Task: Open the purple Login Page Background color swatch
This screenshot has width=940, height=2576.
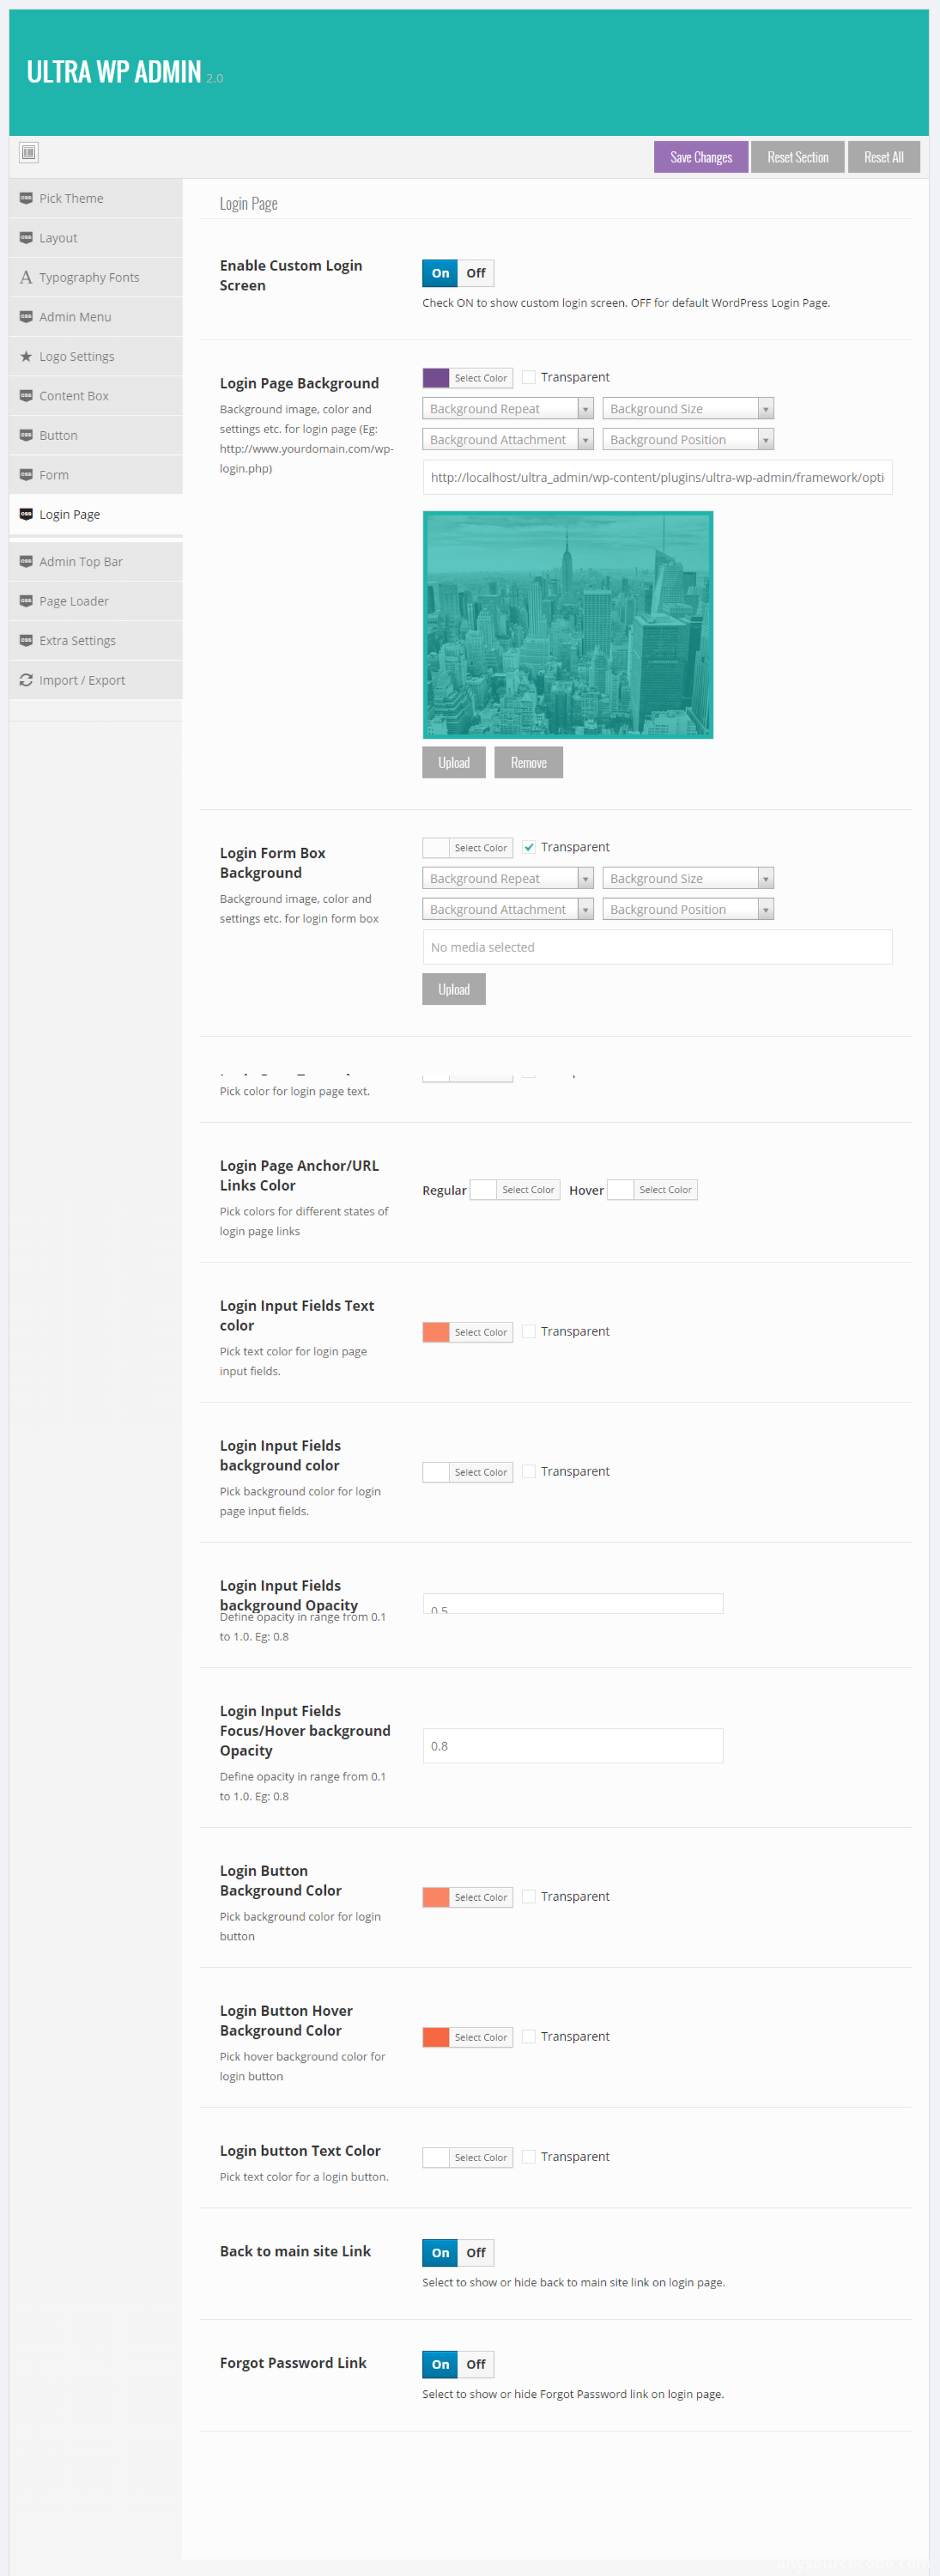Action: point(436,378)
